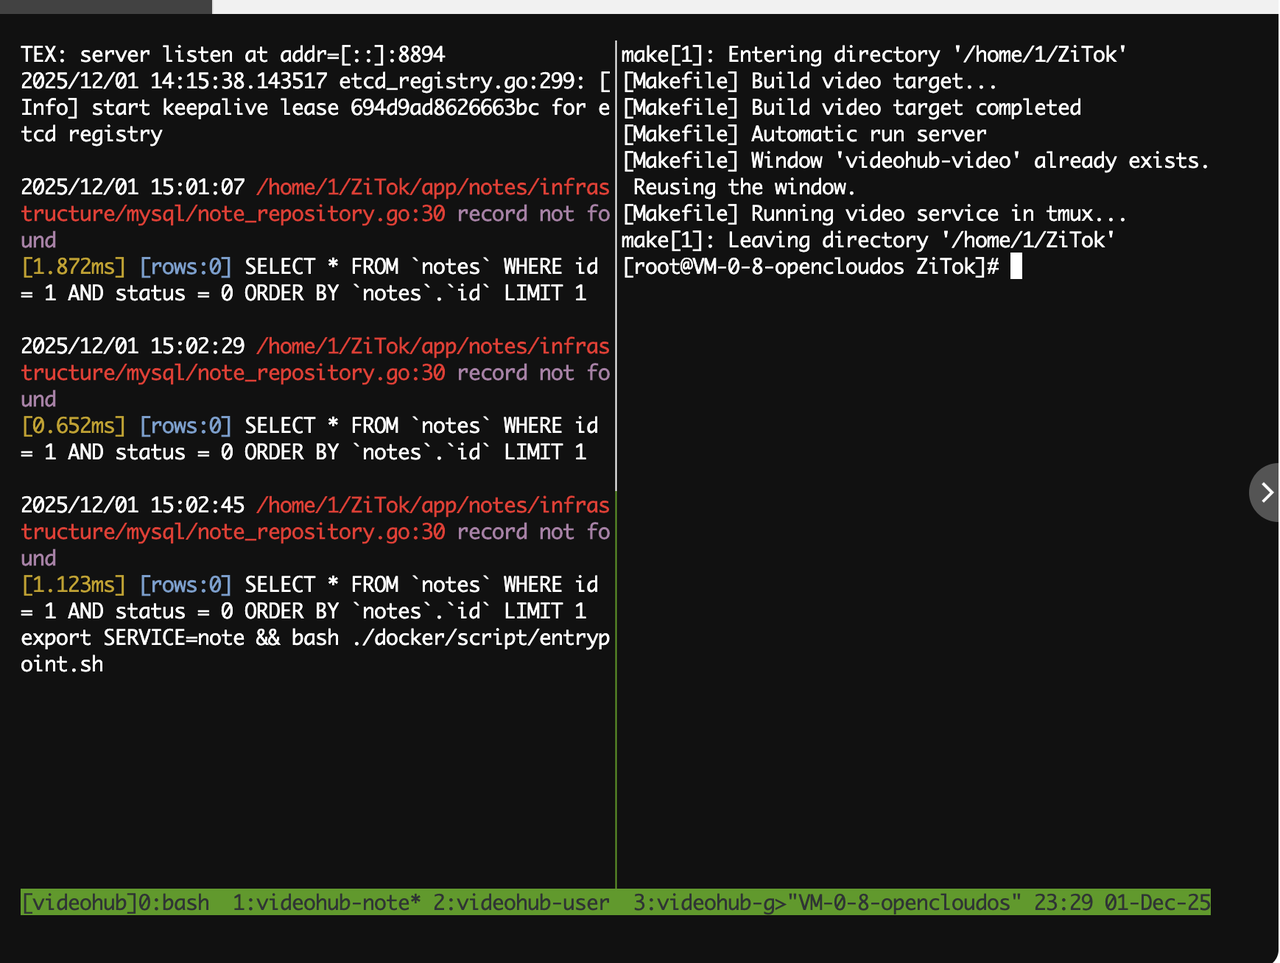This screenshot has width=1280, height=963.
Task: Click "Automatic run server" line
Action: click(x=804, y=134)
